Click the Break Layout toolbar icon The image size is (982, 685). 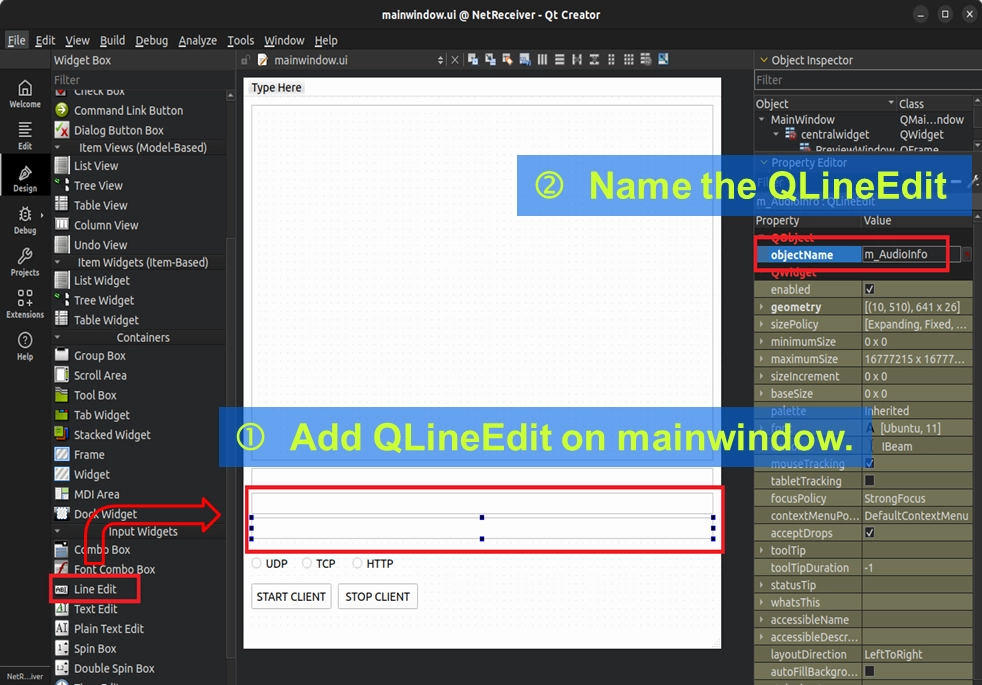coord(646,59)
